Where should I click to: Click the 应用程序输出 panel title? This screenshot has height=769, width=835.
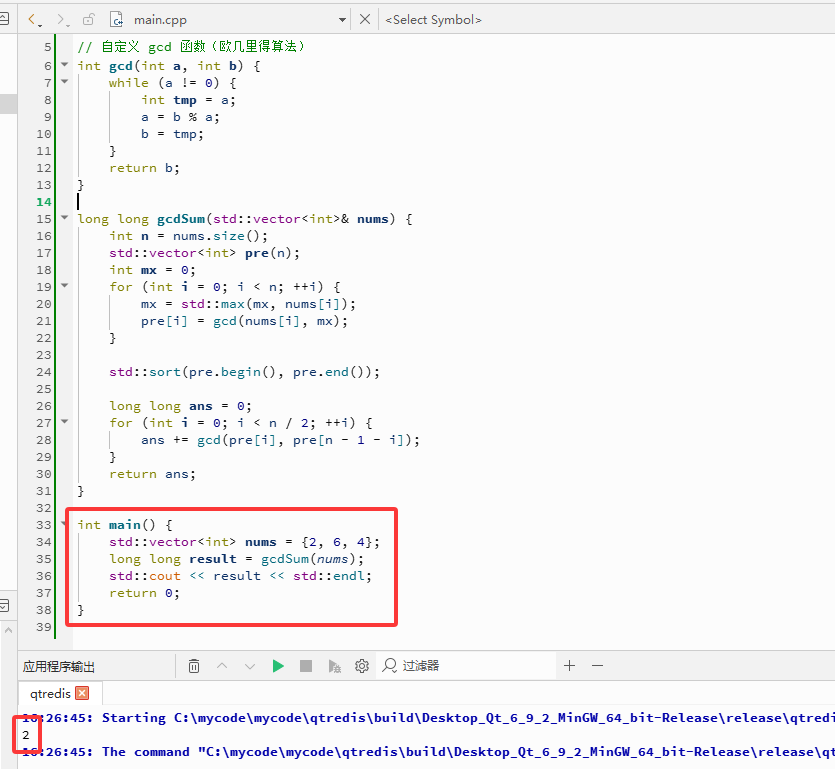click(x=59, y=666)
